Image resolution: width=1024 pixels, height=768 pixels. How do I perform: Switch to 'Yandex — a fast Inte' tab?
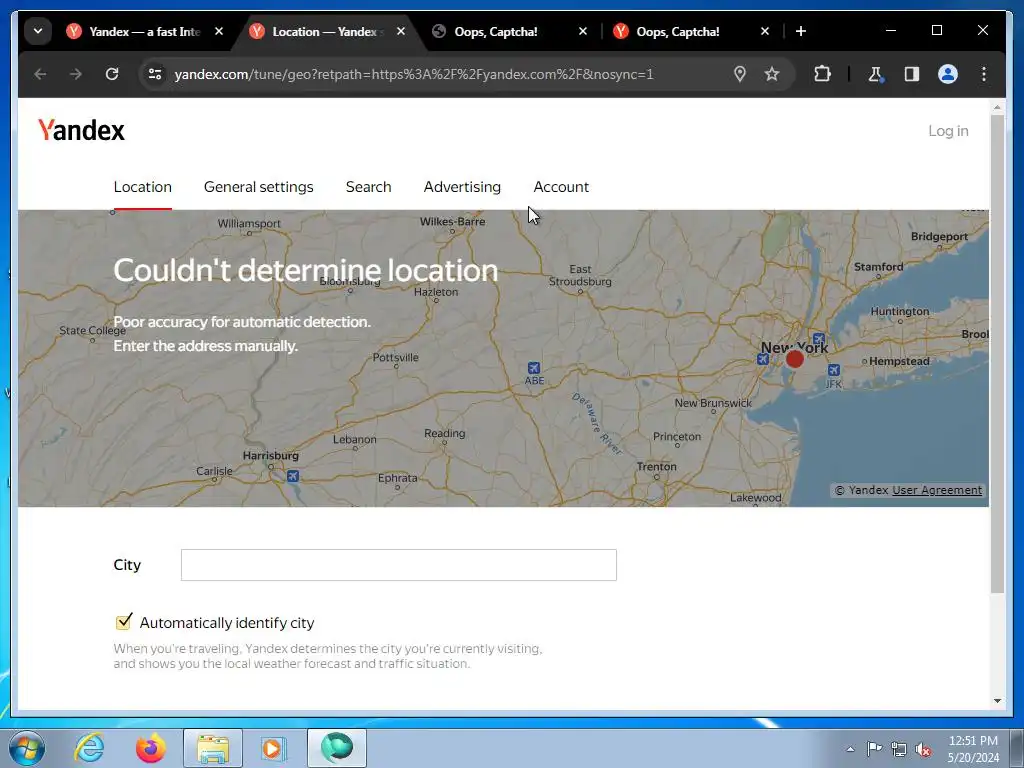click(144, 31)
